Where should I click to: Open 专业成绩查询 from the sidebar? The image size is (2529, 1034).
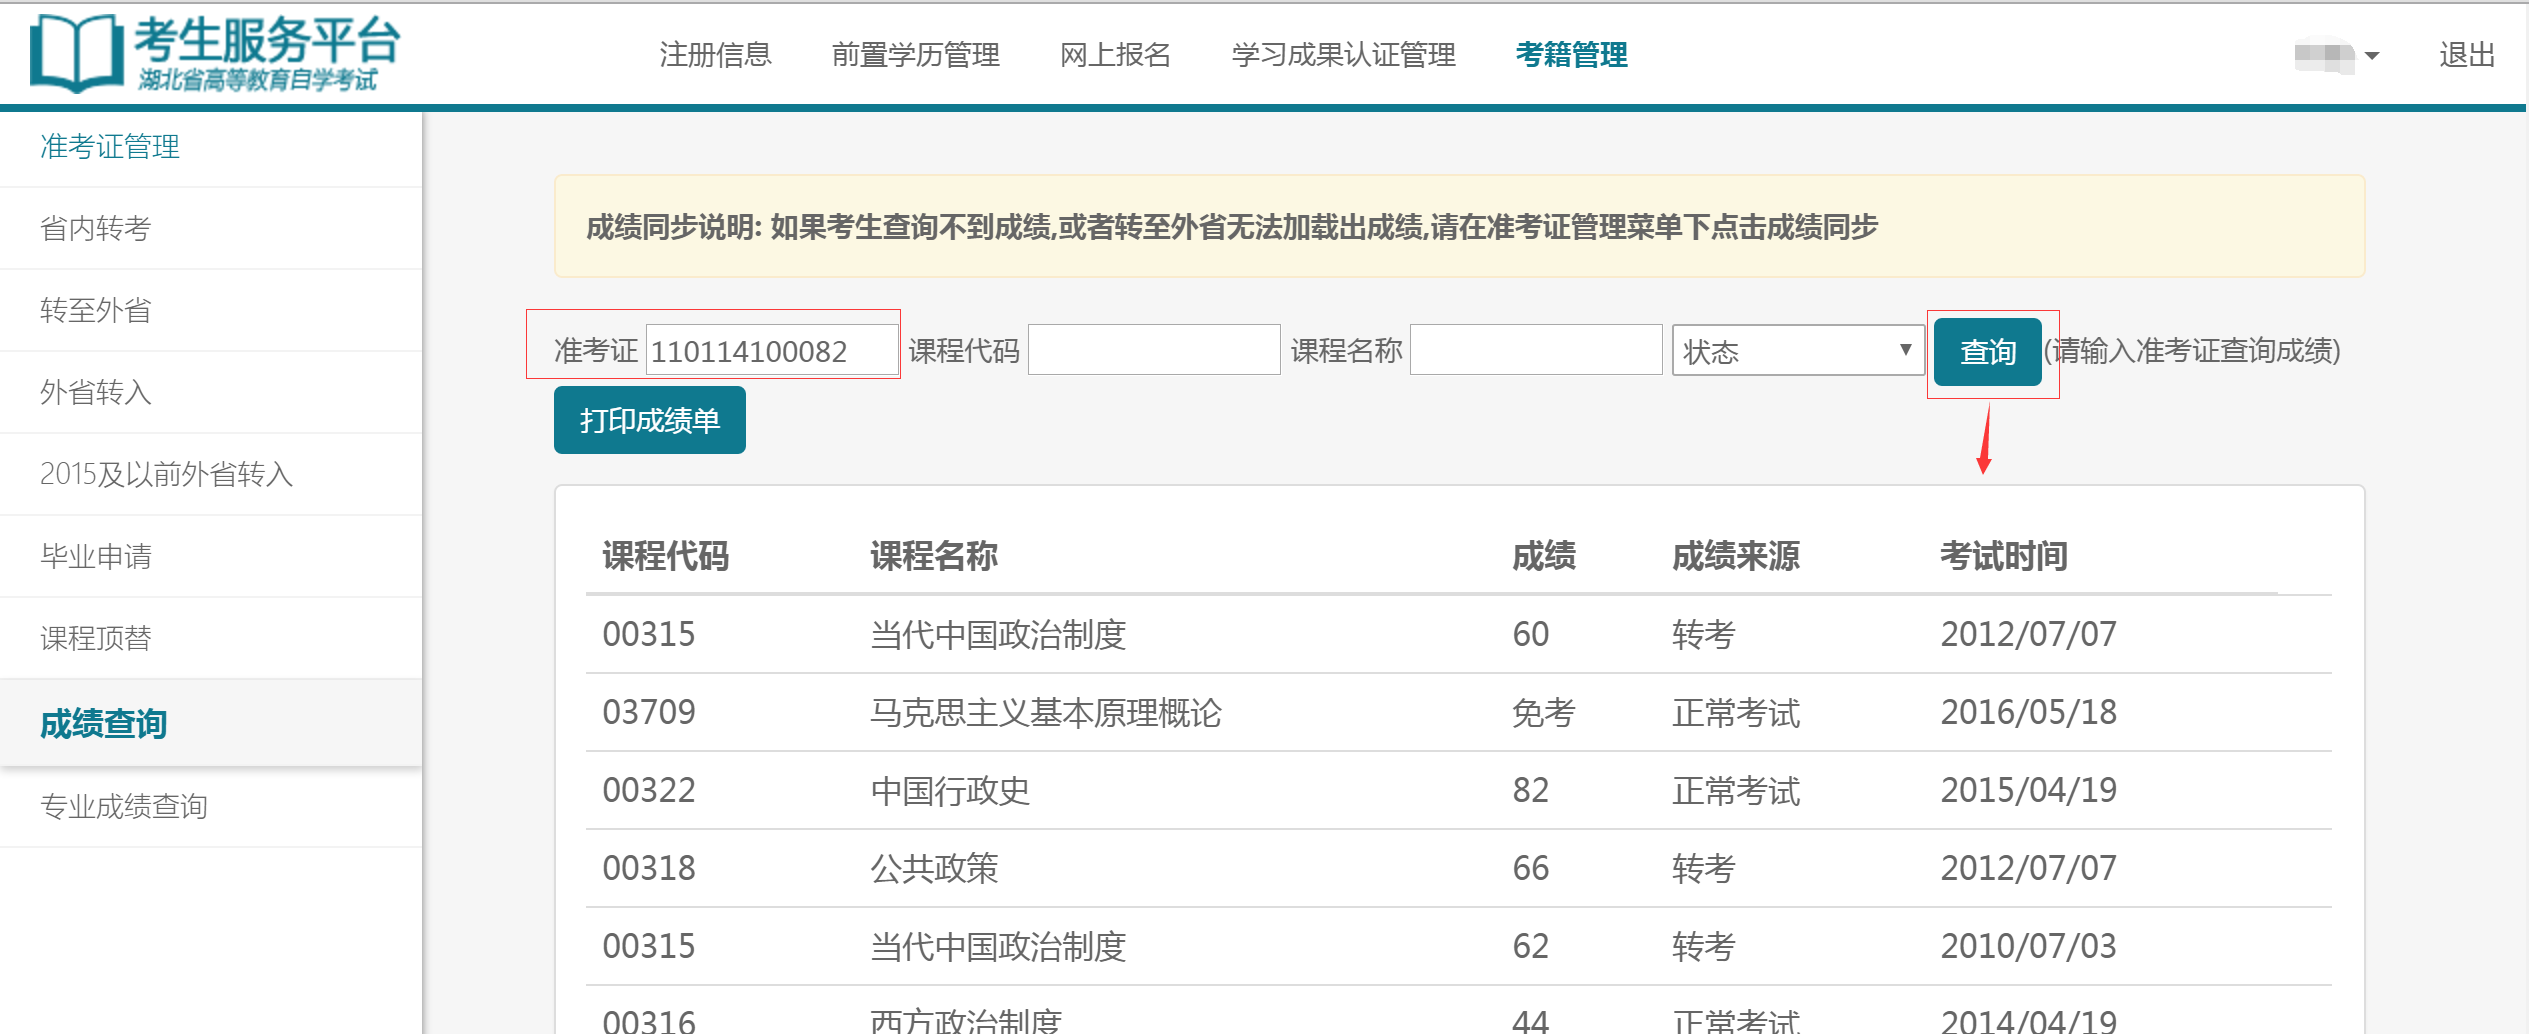[x=122, y=807]
